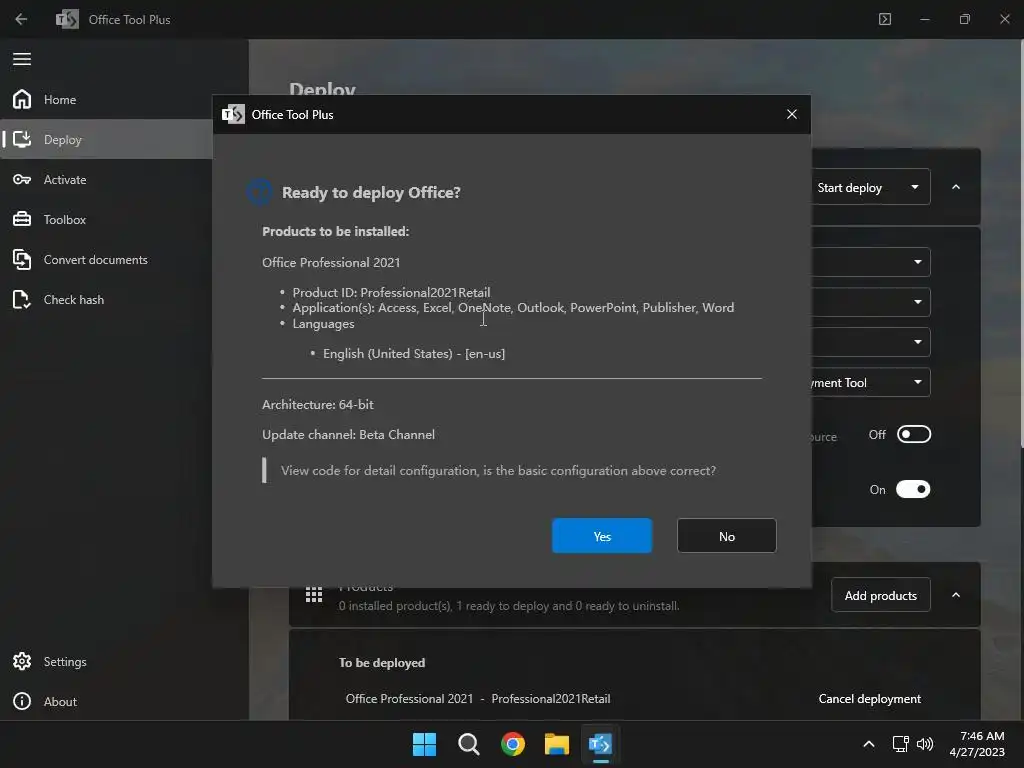Click the Office Tool Plus title bar logo
The height and width of the screenshot is (768, 1024).
click(x=67, y=19)
